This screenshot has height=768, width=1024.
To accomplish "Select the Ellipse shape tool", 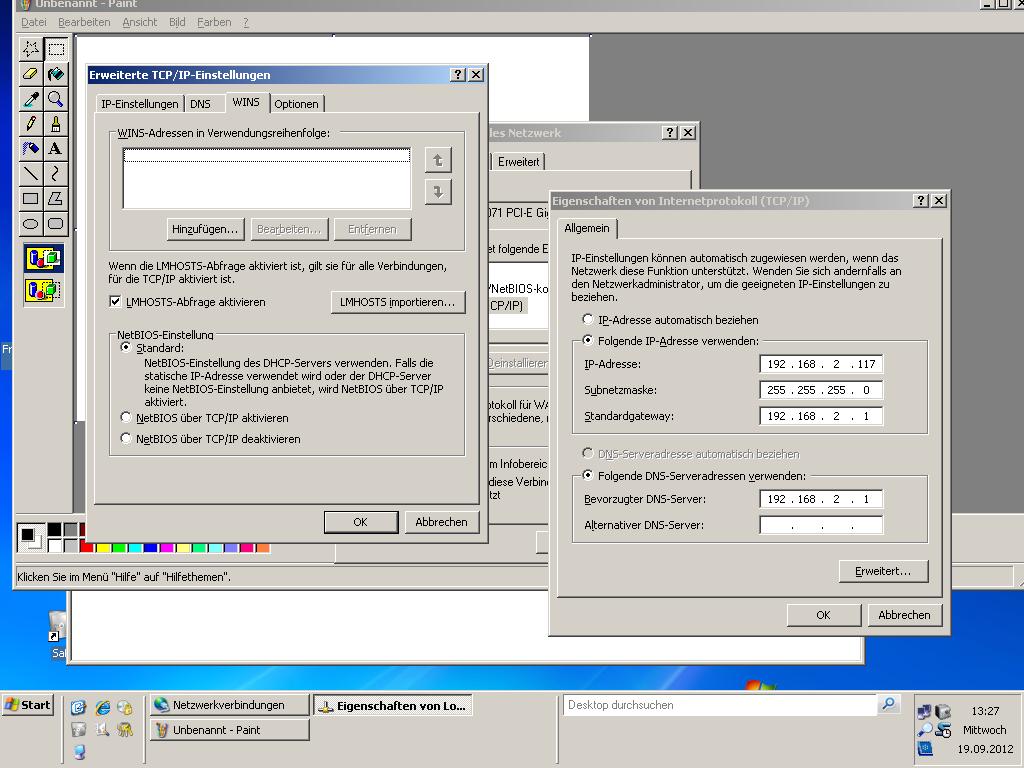I will pyautogui.click(x=30, y=224).
